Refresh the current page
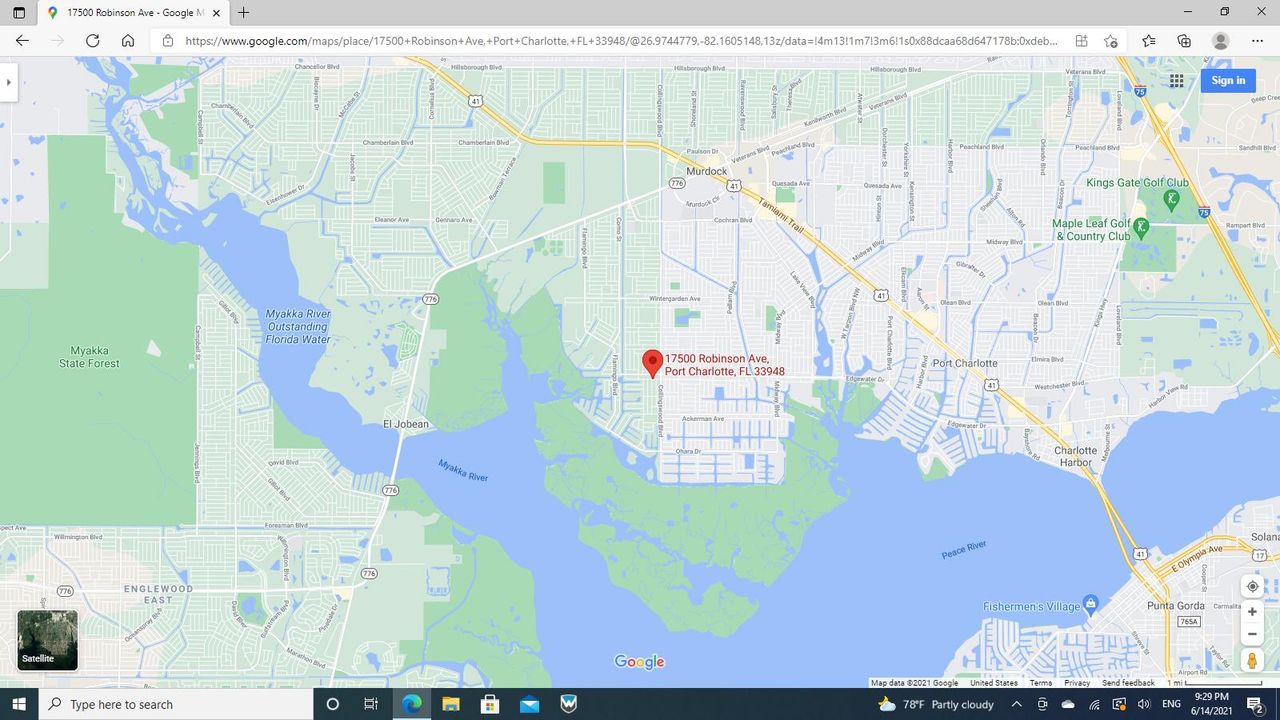Screen dimensions: 1280x720 (x=92, y=41)
